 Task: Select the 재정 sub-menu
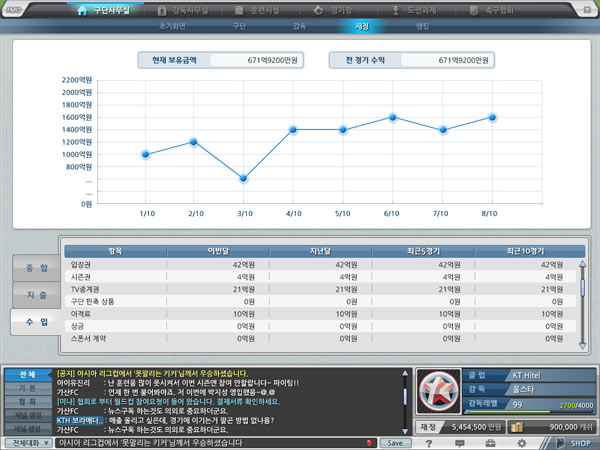362,26
